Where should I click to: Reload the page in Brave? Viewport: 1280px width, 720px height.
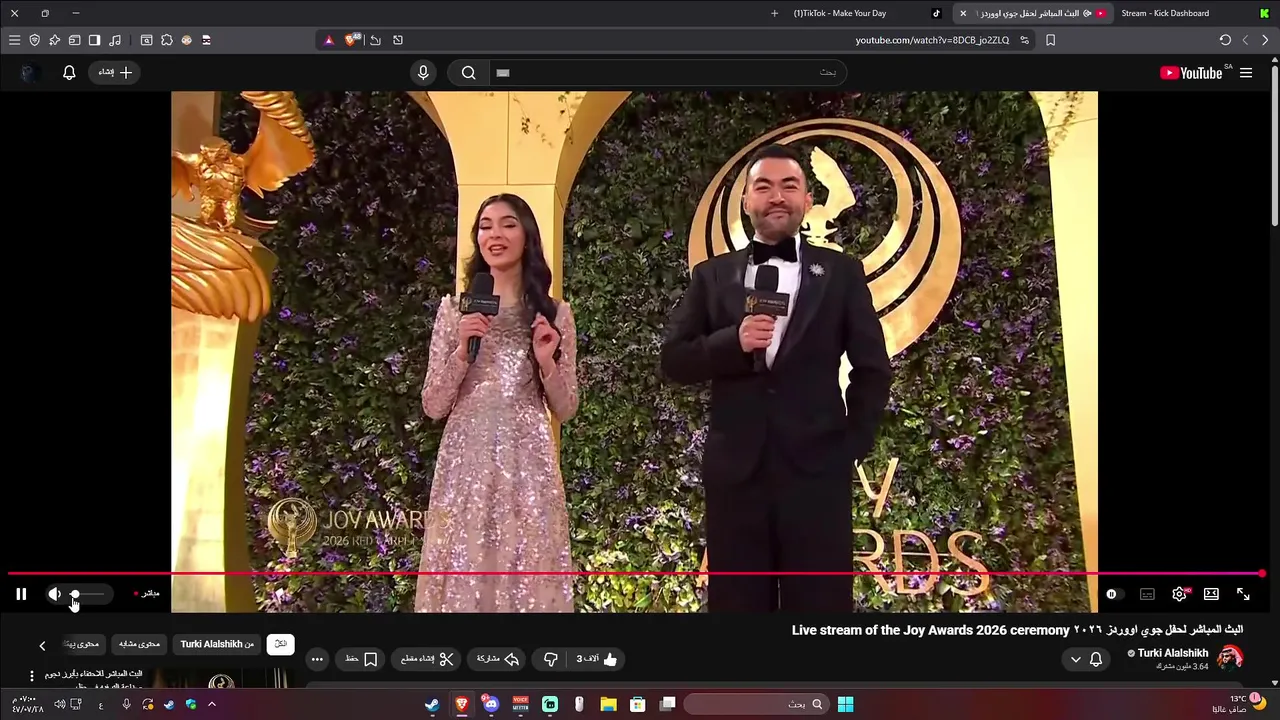tap(1225, 40)
